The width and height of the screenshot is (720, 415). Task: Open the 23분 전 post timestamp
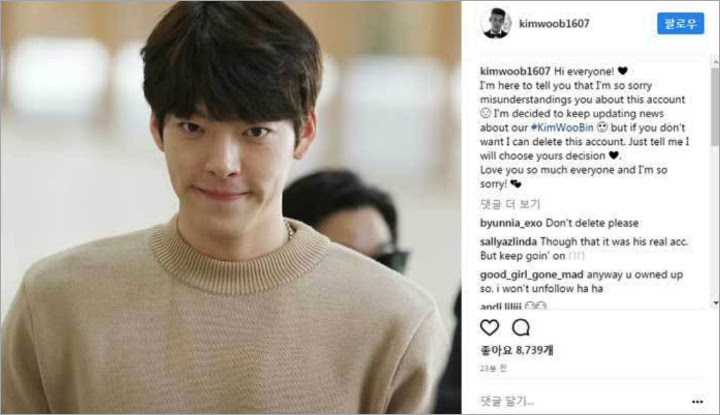coord(493,368)
